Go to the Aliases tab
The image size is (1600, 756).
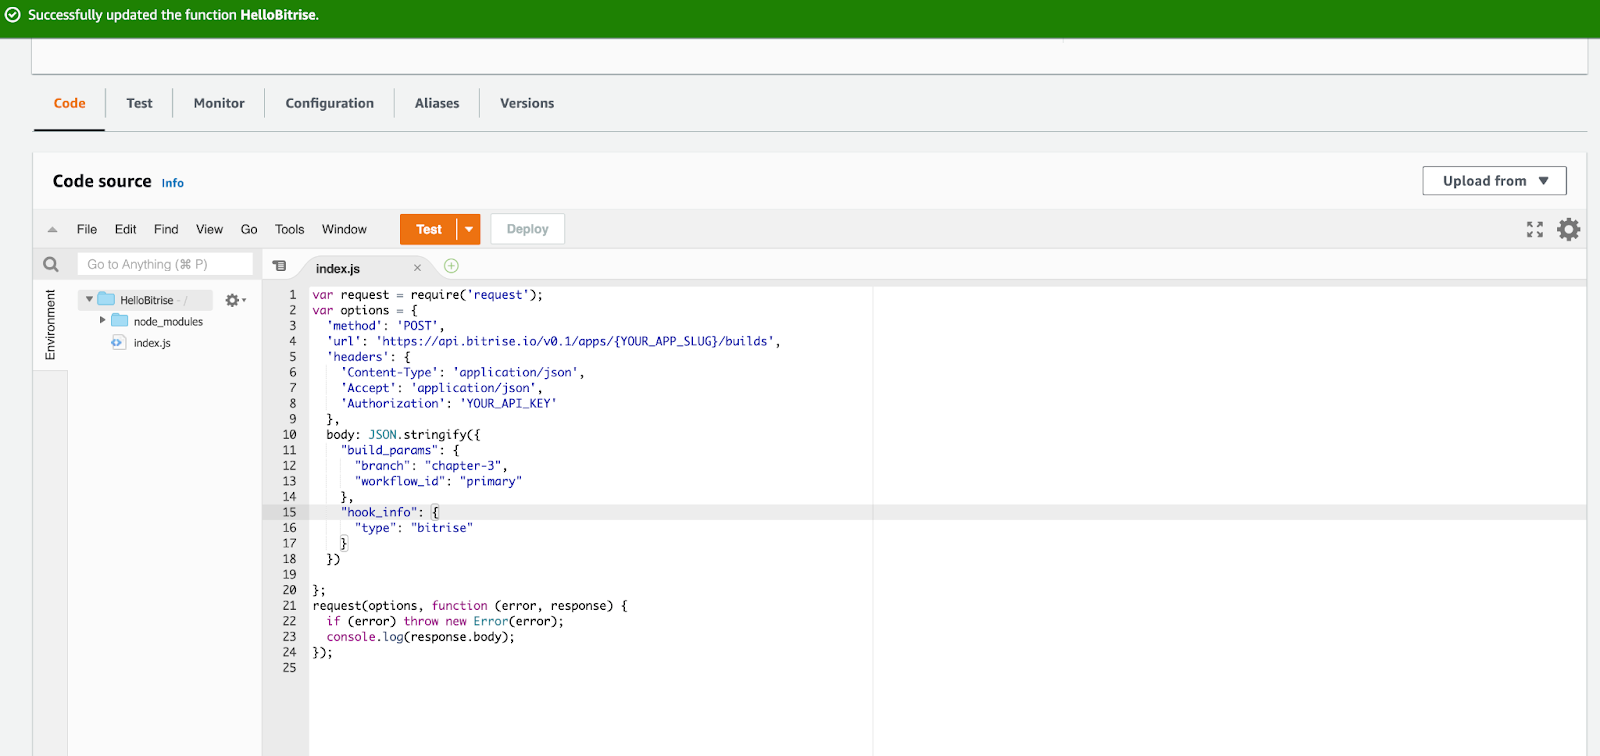click(x=437, y=103)
